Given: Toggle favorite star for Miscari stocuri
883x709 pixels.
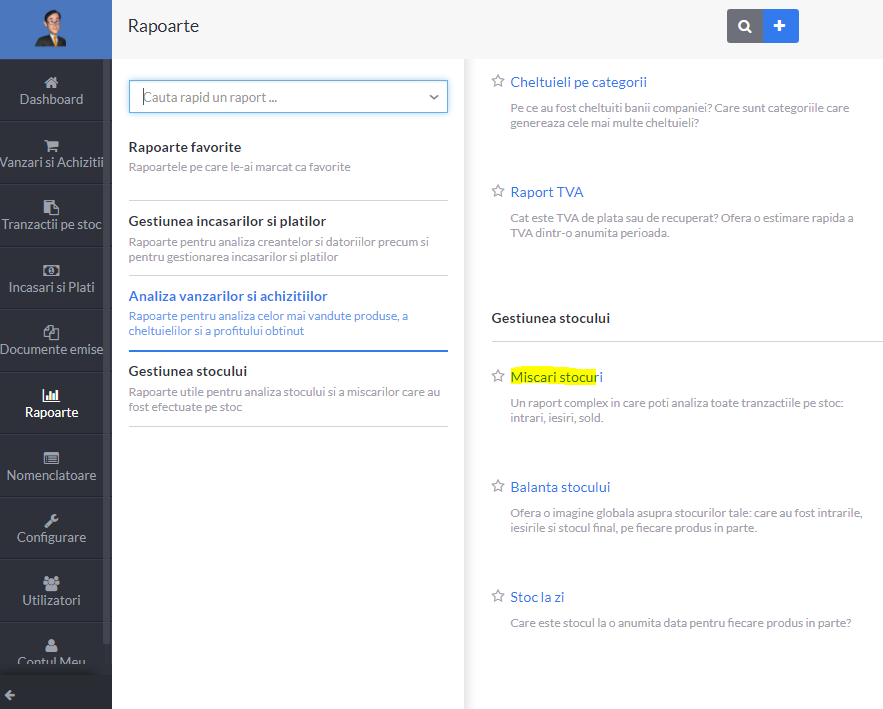Looking at the screenshot, I should click(498, 376).
